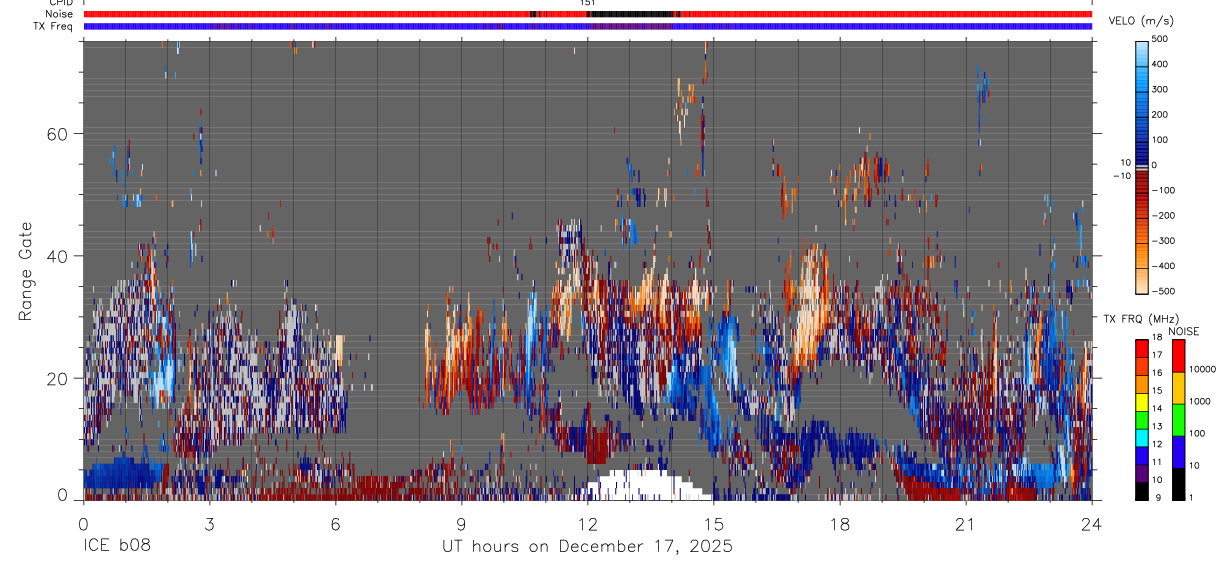Click the velocity colorbar's light blue top end

pos(1142,52)
